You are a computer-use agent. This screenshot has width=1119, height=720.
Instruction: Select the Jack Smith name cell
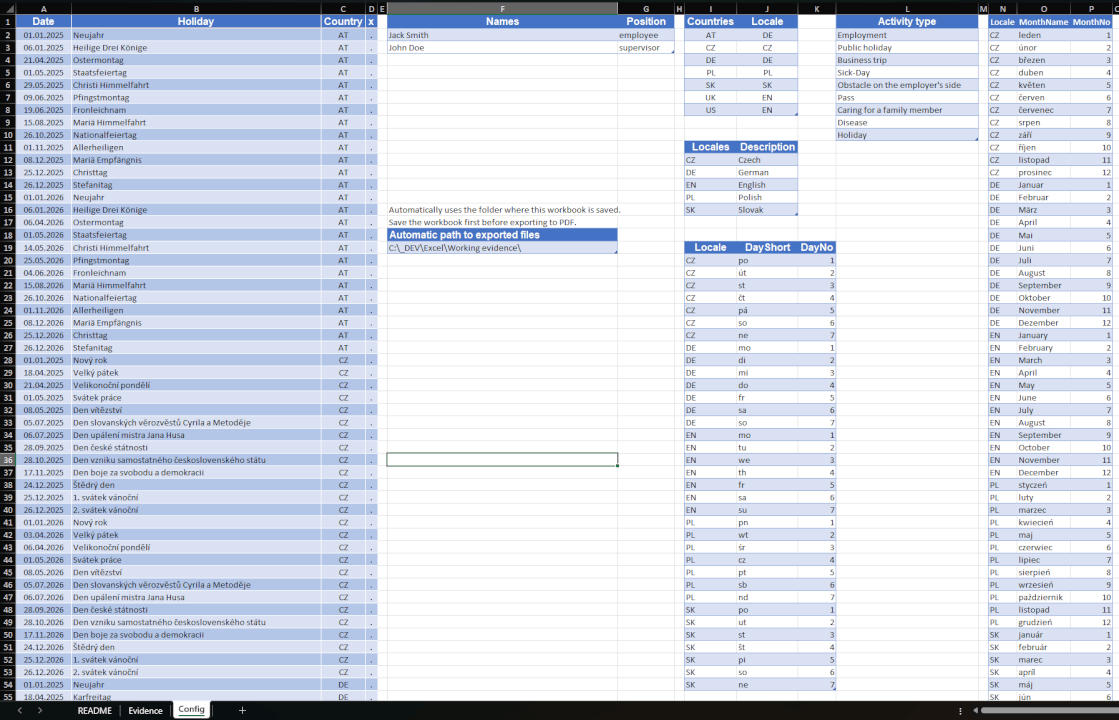point(502,35)
